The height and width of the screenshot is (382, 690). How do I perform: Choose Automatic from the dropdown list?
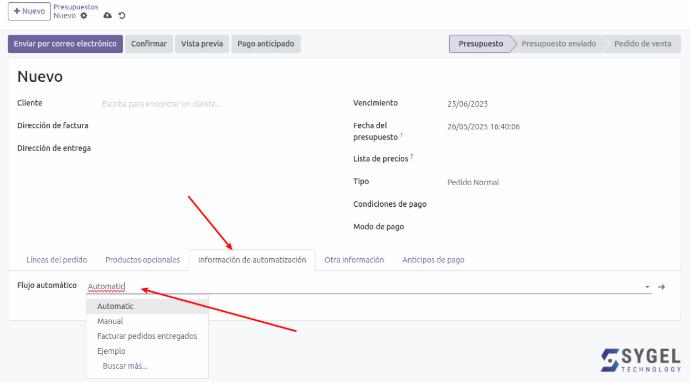147,306
